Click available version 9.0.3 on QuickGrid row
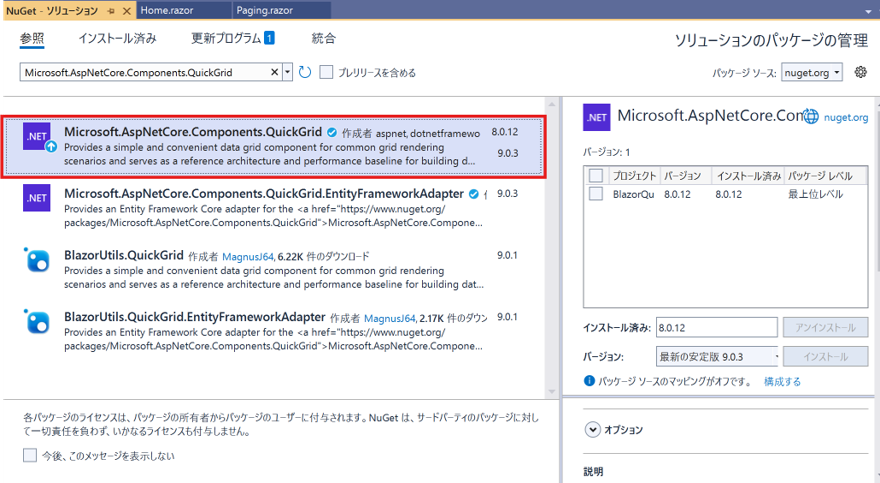Viewport: 880px width, 483px height. (507, 153)
